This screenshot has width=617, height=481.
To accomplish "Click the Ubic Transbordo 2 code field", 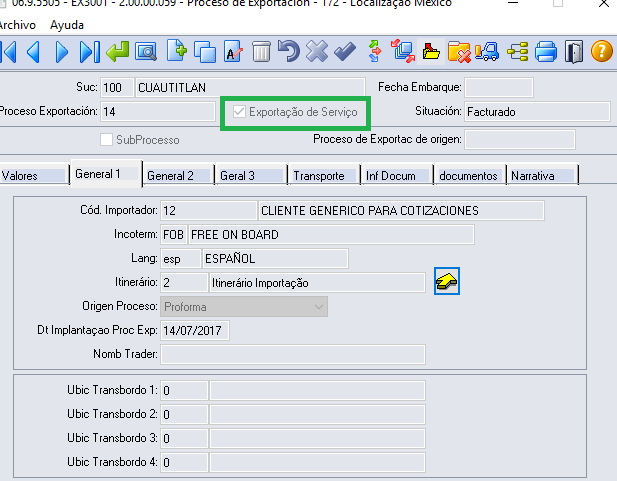I will click(x=184, y=414).
